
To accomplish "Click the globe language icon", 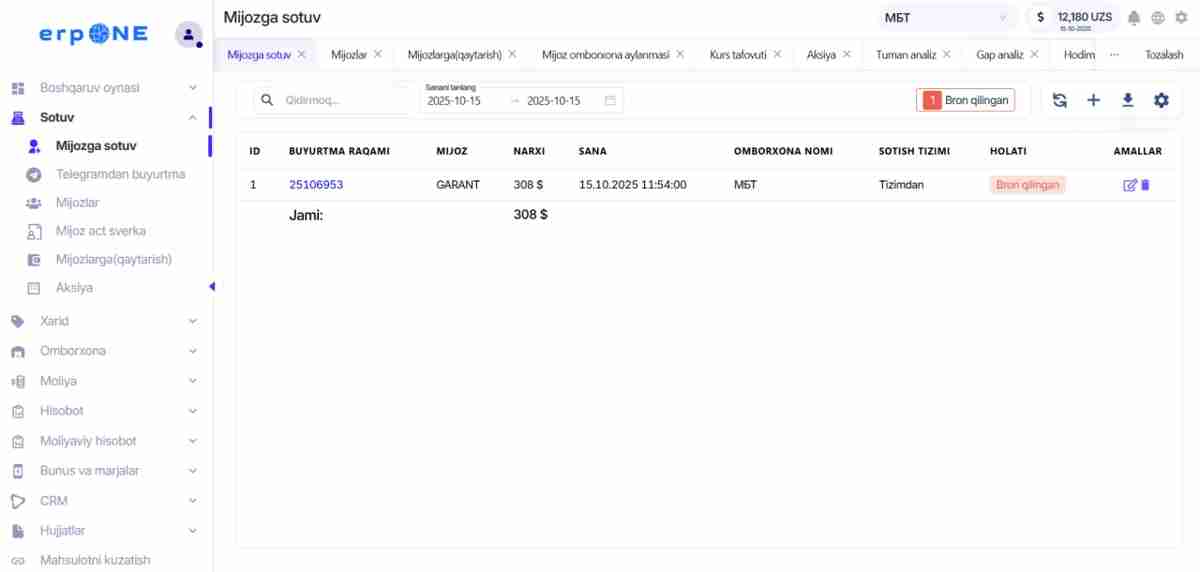I will click(x=1158, y=18).
